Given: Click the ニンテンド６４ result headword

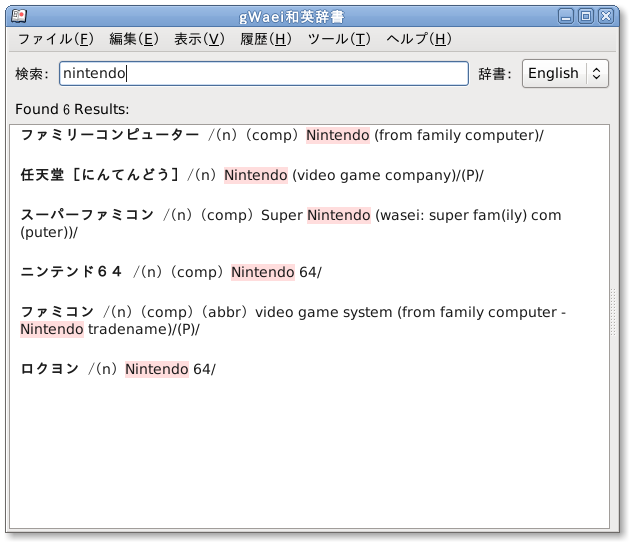Looking at the screenshot, I should (x=72, y=272).
